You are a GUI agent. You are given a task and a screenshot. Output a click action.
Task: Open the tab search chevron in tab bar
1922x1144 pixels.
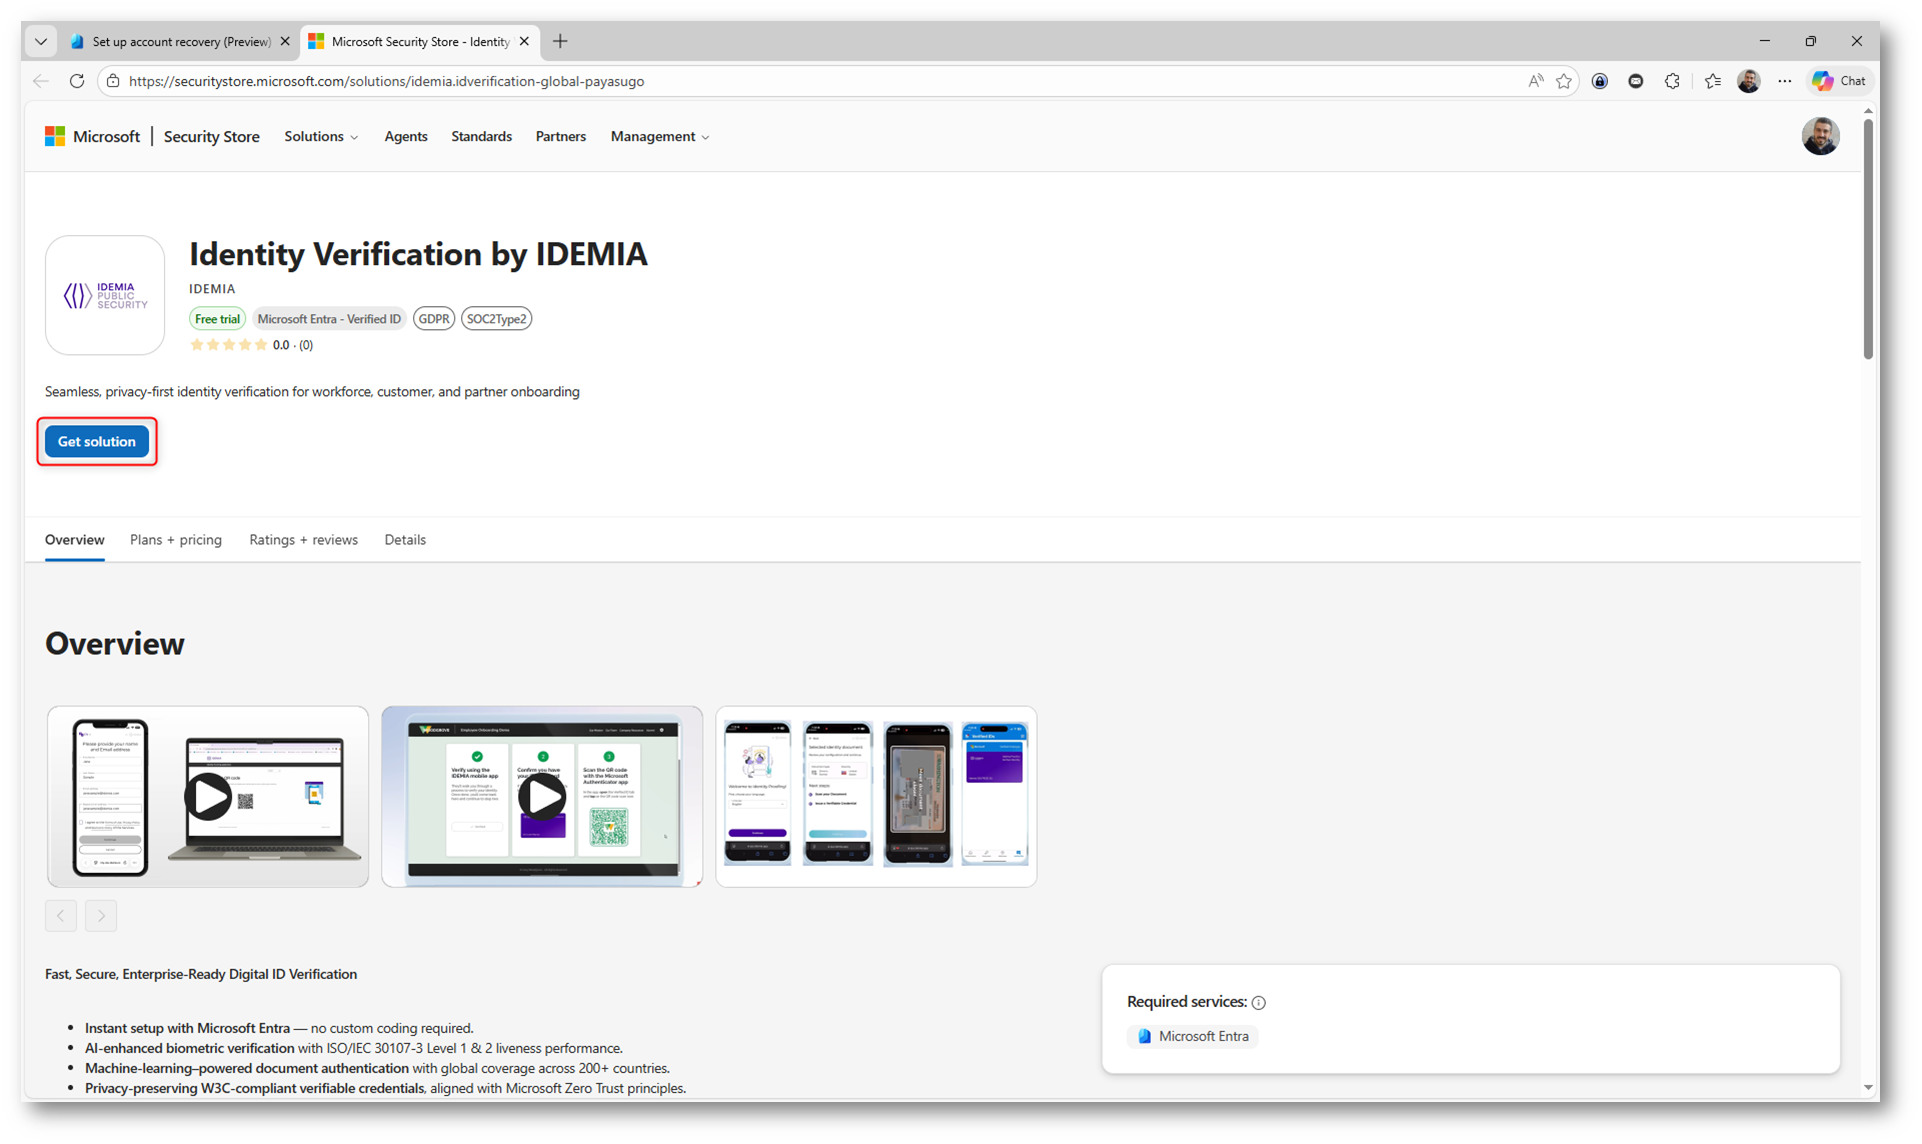pos(41,42)
